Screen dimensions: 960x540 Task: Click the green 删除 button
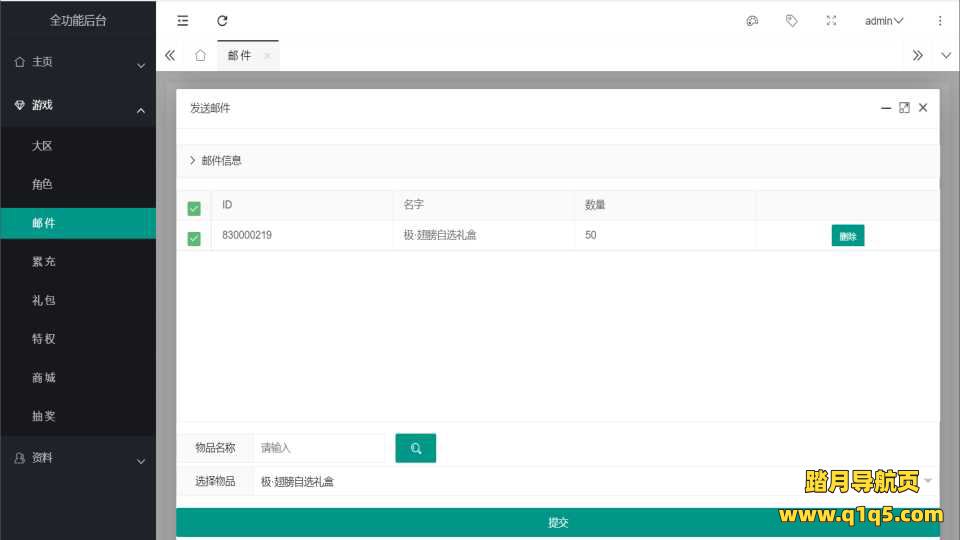847,237
